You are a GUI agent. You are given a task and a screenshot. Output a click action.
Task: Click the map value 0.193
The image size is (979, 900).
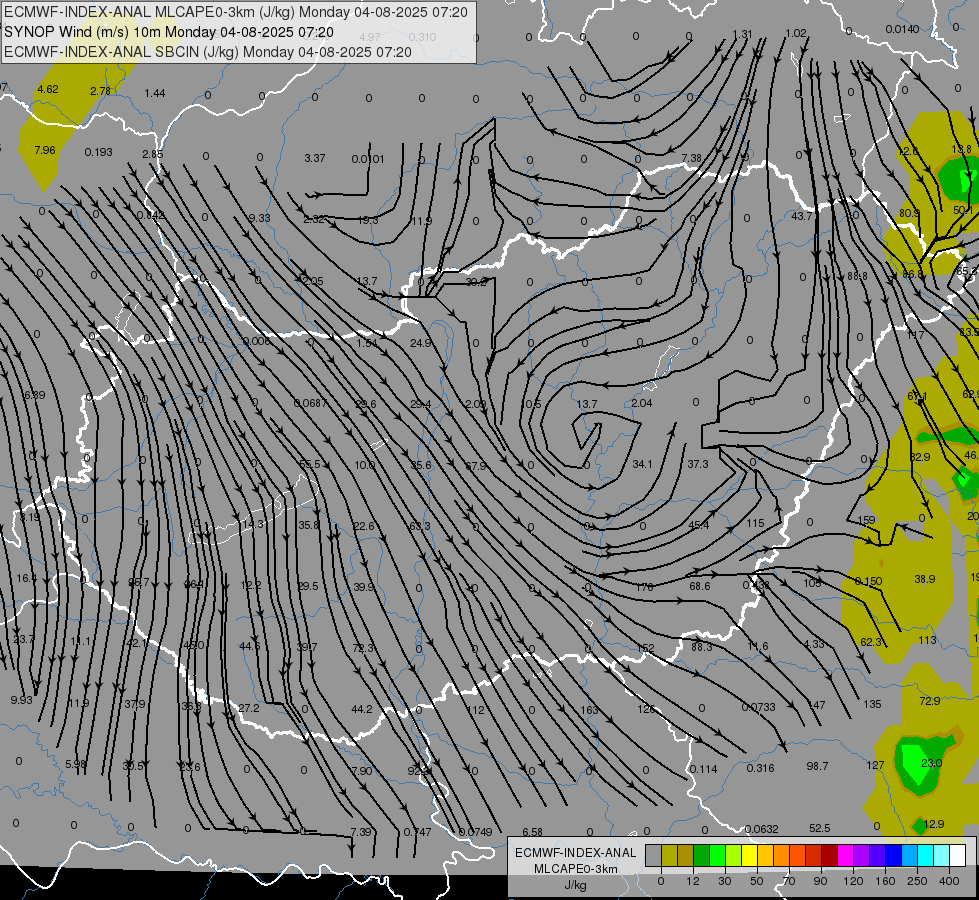click(x=98, y=152)
